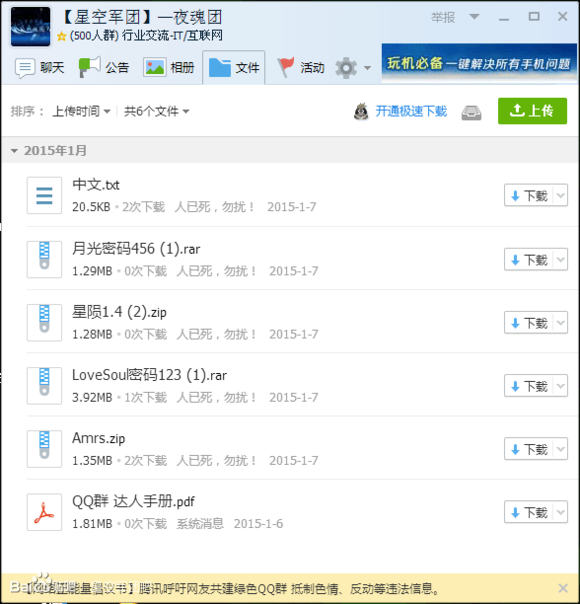Expand download options for 月光密码456 (1).rar
Viewport: 580px width, 604px height.
pos(561,259)
